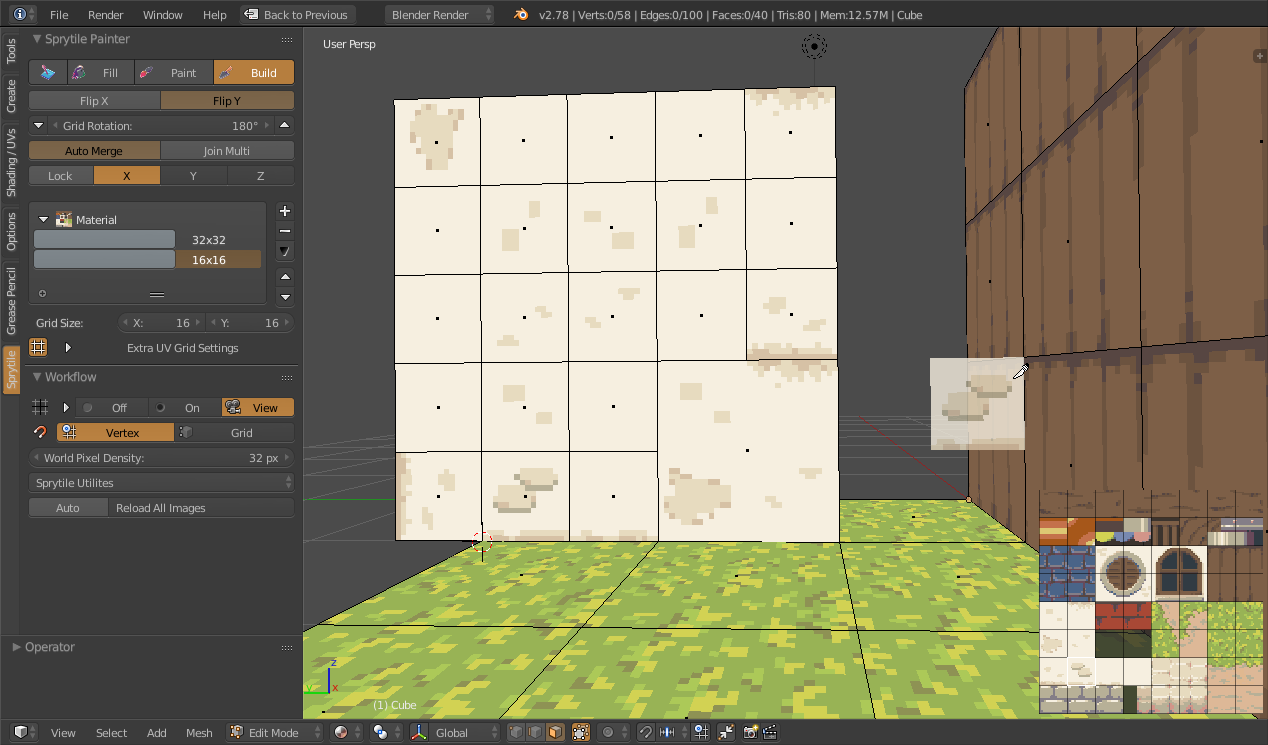The image size is (1268, 745).
Task: Expand Extra UV Grid Settings
Action: click(68, 348)
